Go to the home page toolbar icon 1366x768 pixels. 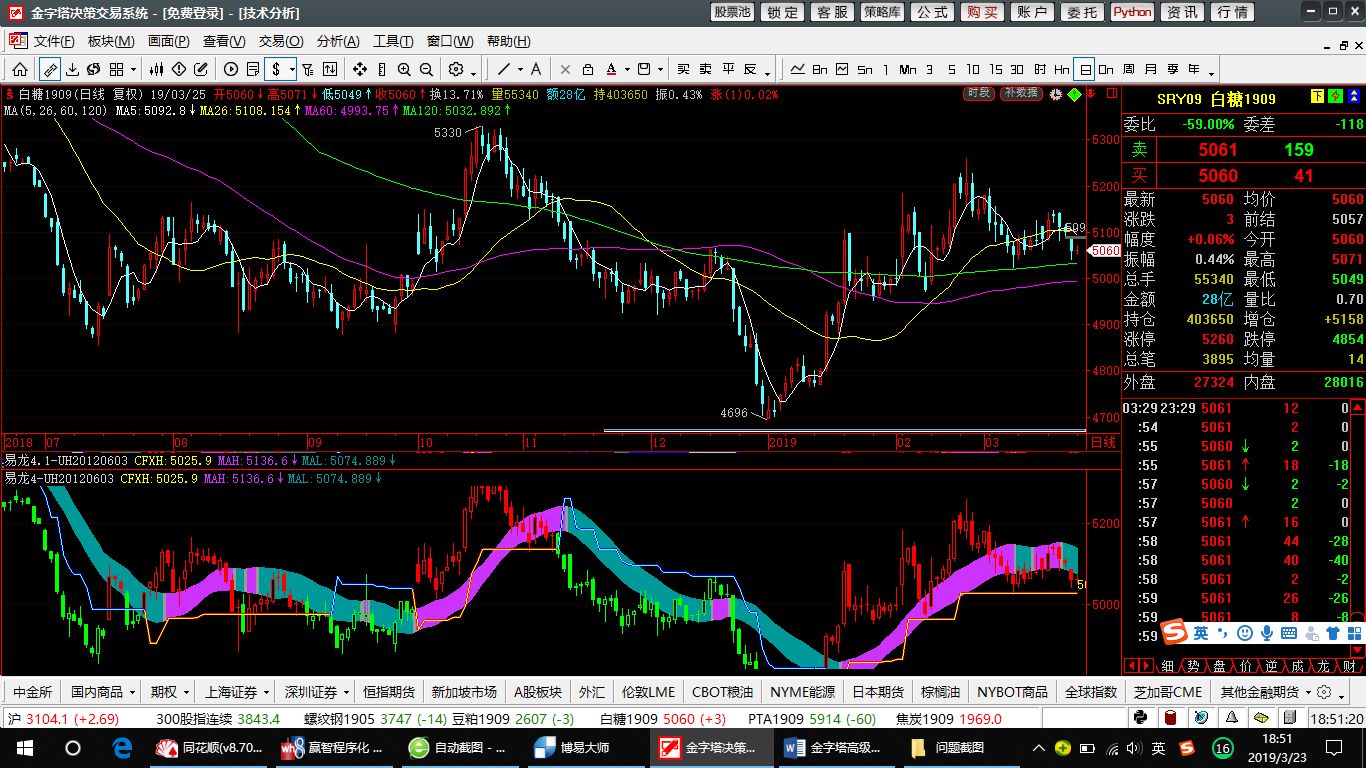point(20,69)
